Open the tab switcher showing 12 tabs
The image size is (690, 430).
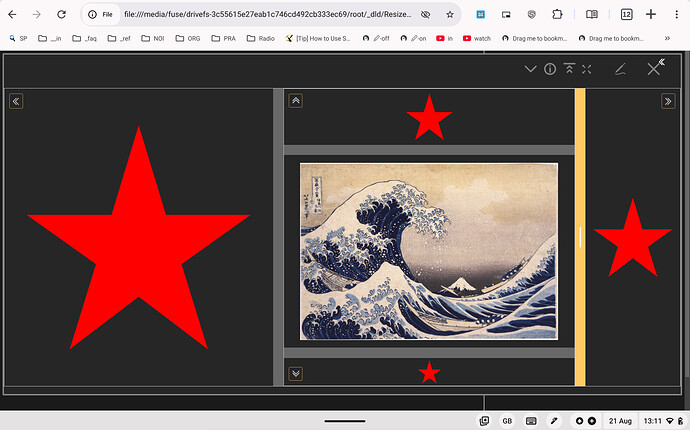627,15
